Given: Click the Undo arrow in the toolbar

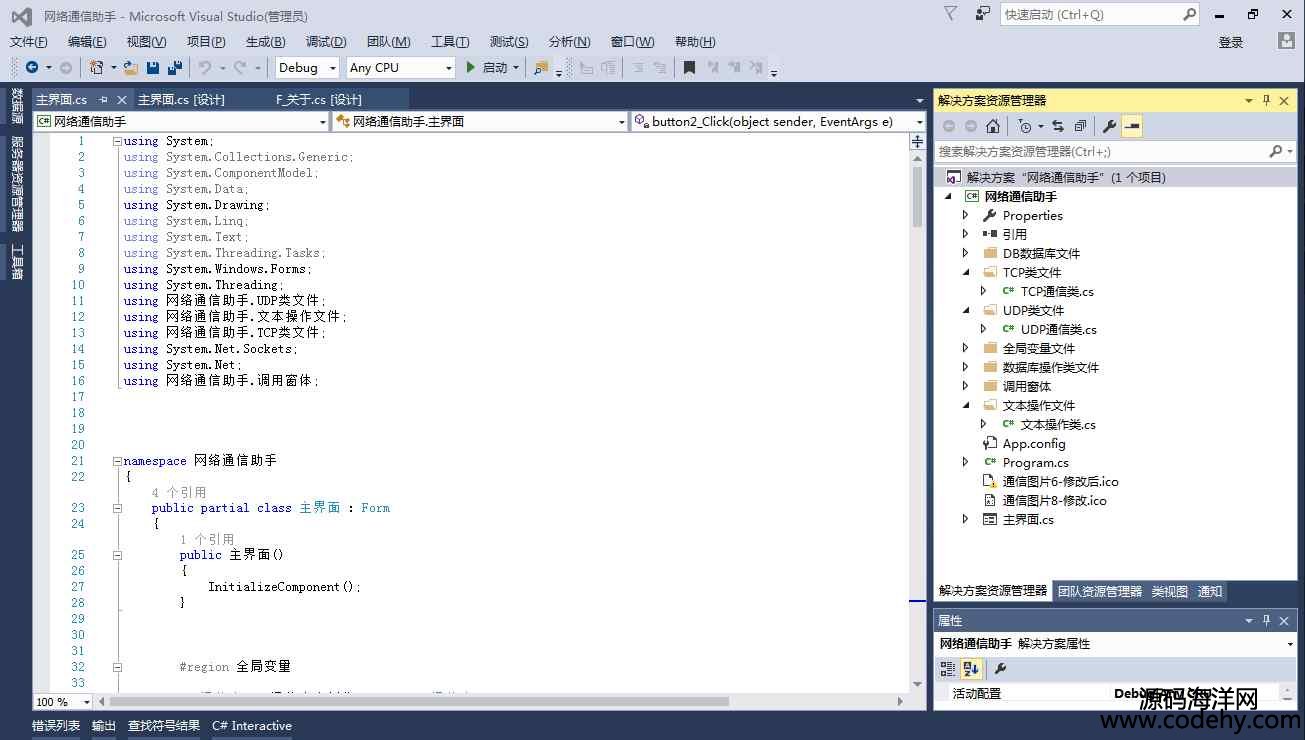Looking at the screenshot, I should tap(204, 68).
